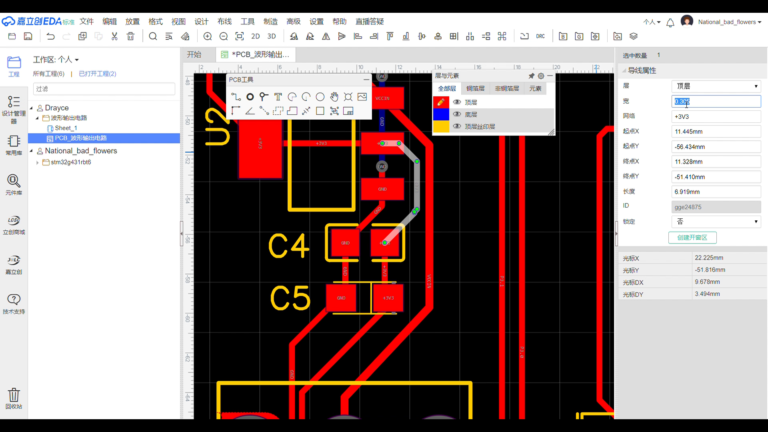768x432 pixels.
Task: Click the undo icon in the toolbar
Action: tap(50, 36)
